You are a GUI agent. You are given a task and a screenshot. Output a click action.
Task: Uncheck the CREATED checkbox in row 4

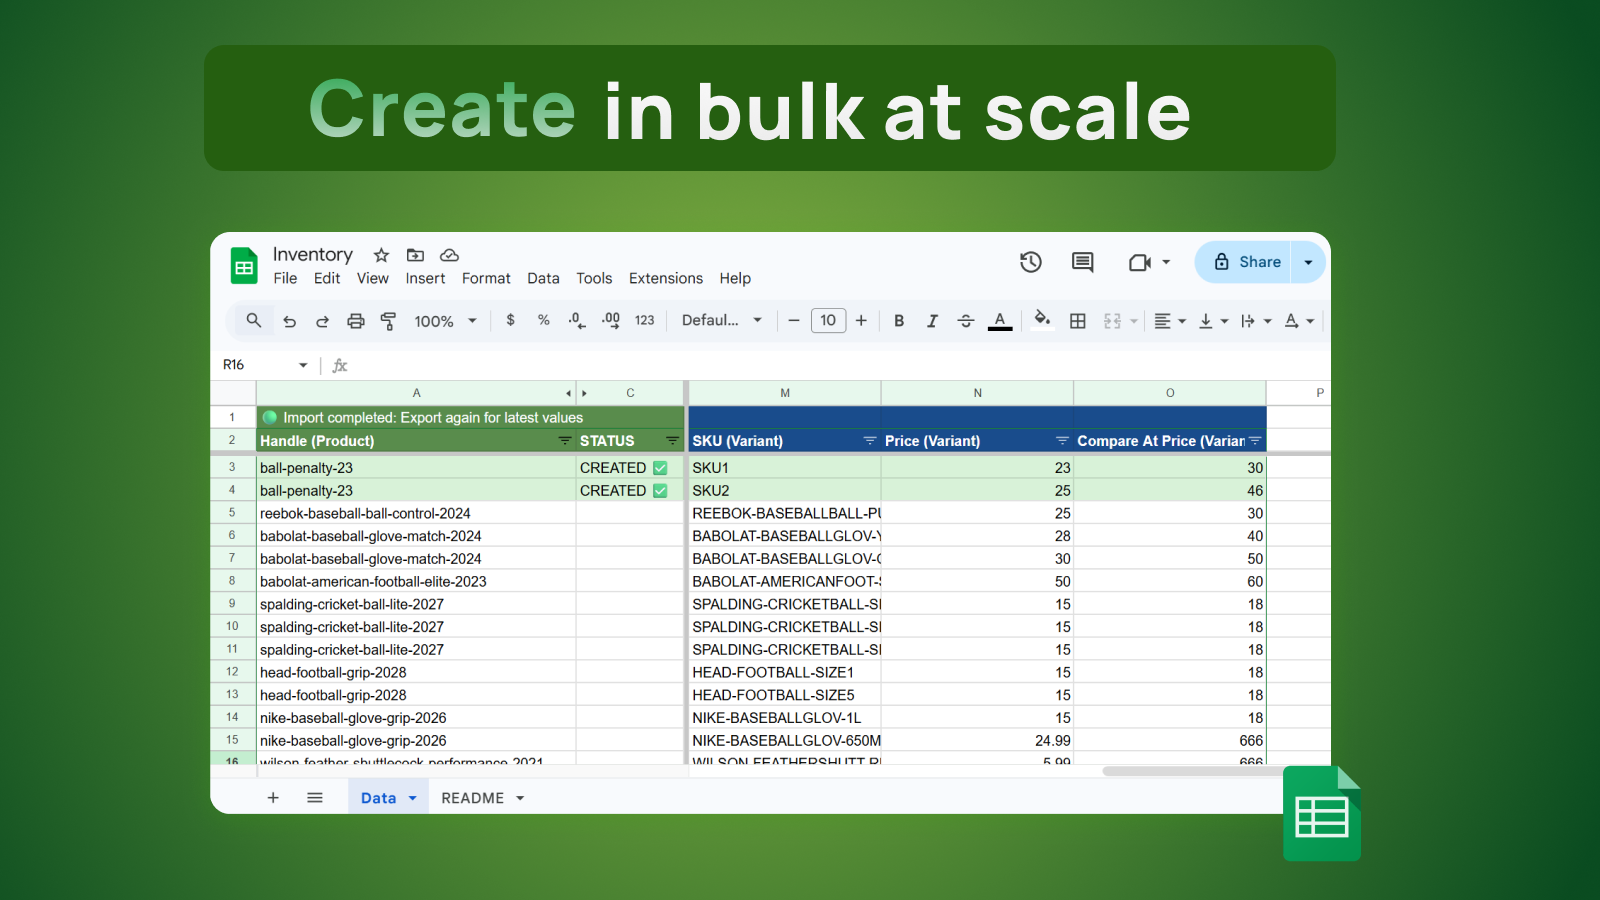(660, 490)
